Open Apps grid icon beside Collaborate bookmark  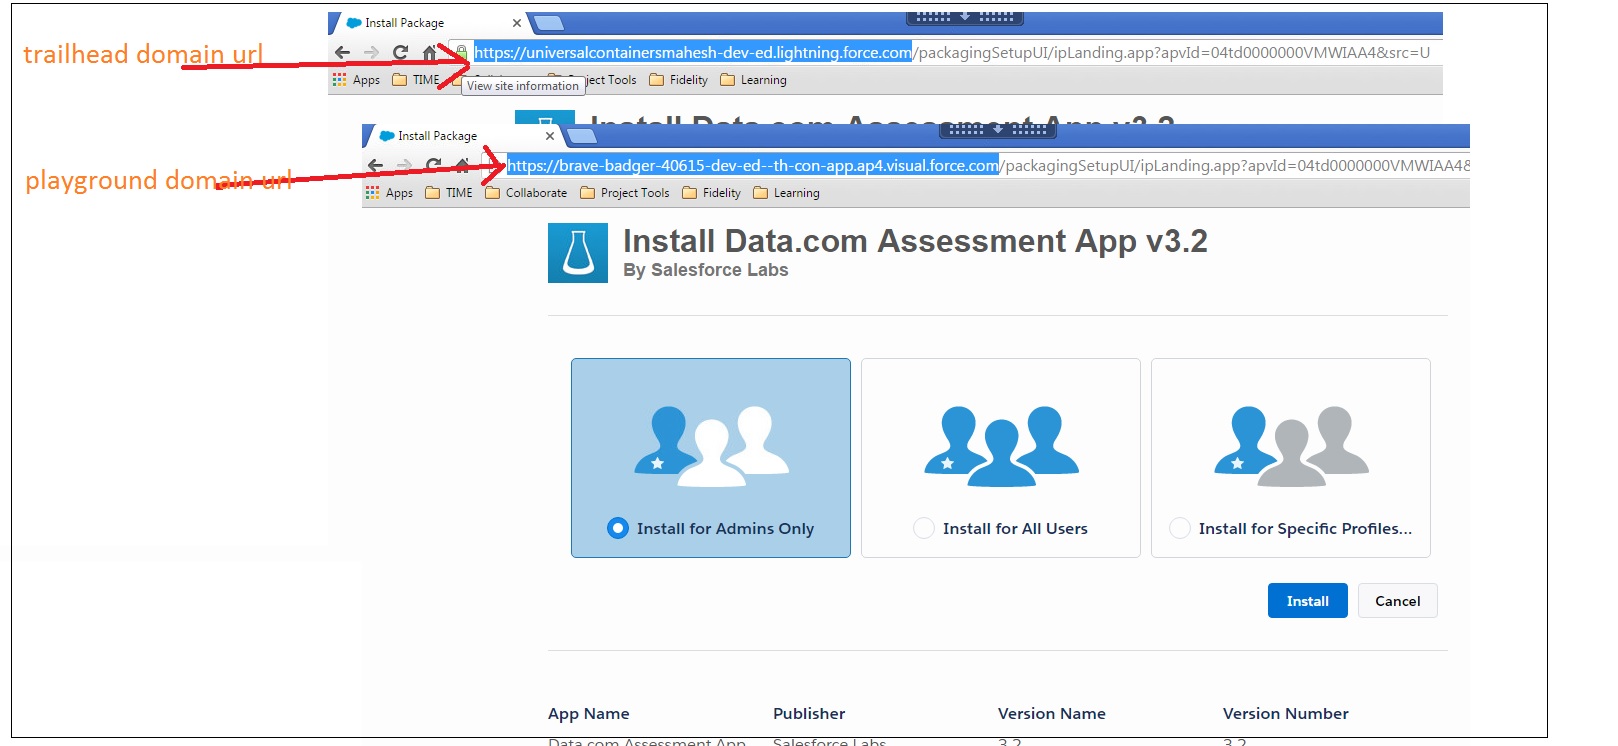point(373,193)
